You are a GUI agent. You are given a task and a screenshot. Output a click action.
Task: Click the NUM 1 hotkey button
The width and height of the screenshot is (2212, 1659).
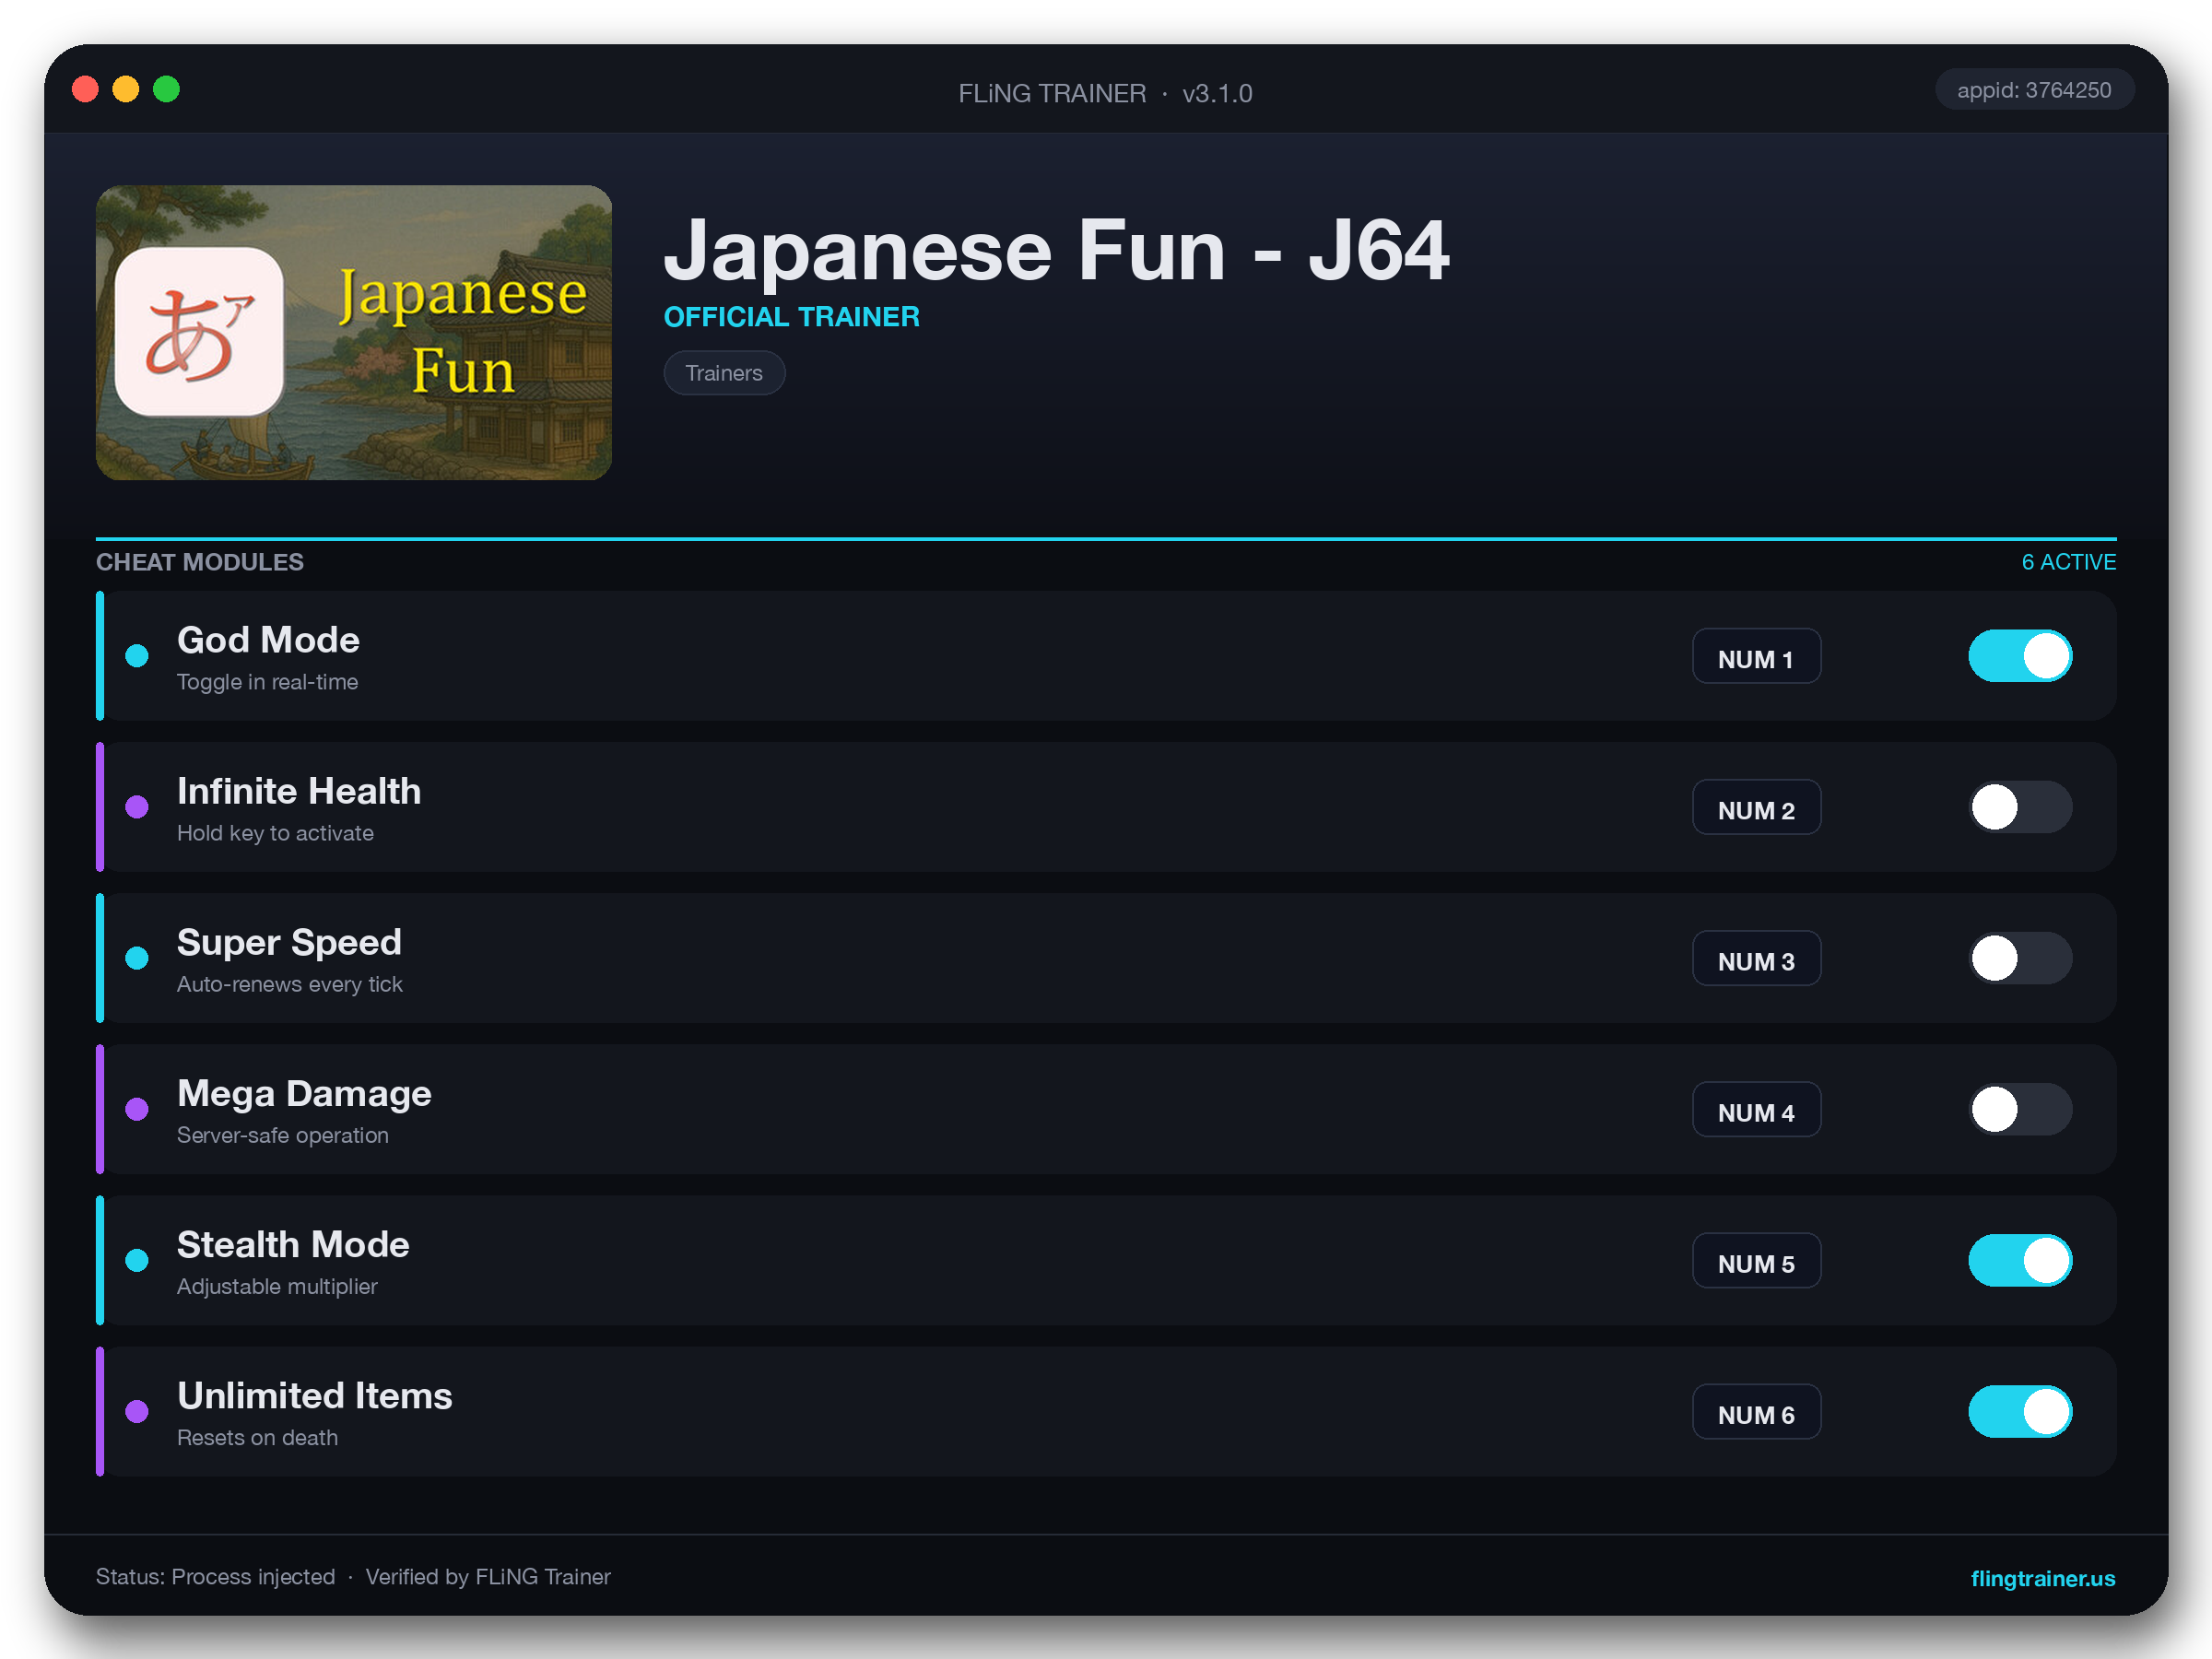(1756, 656)
